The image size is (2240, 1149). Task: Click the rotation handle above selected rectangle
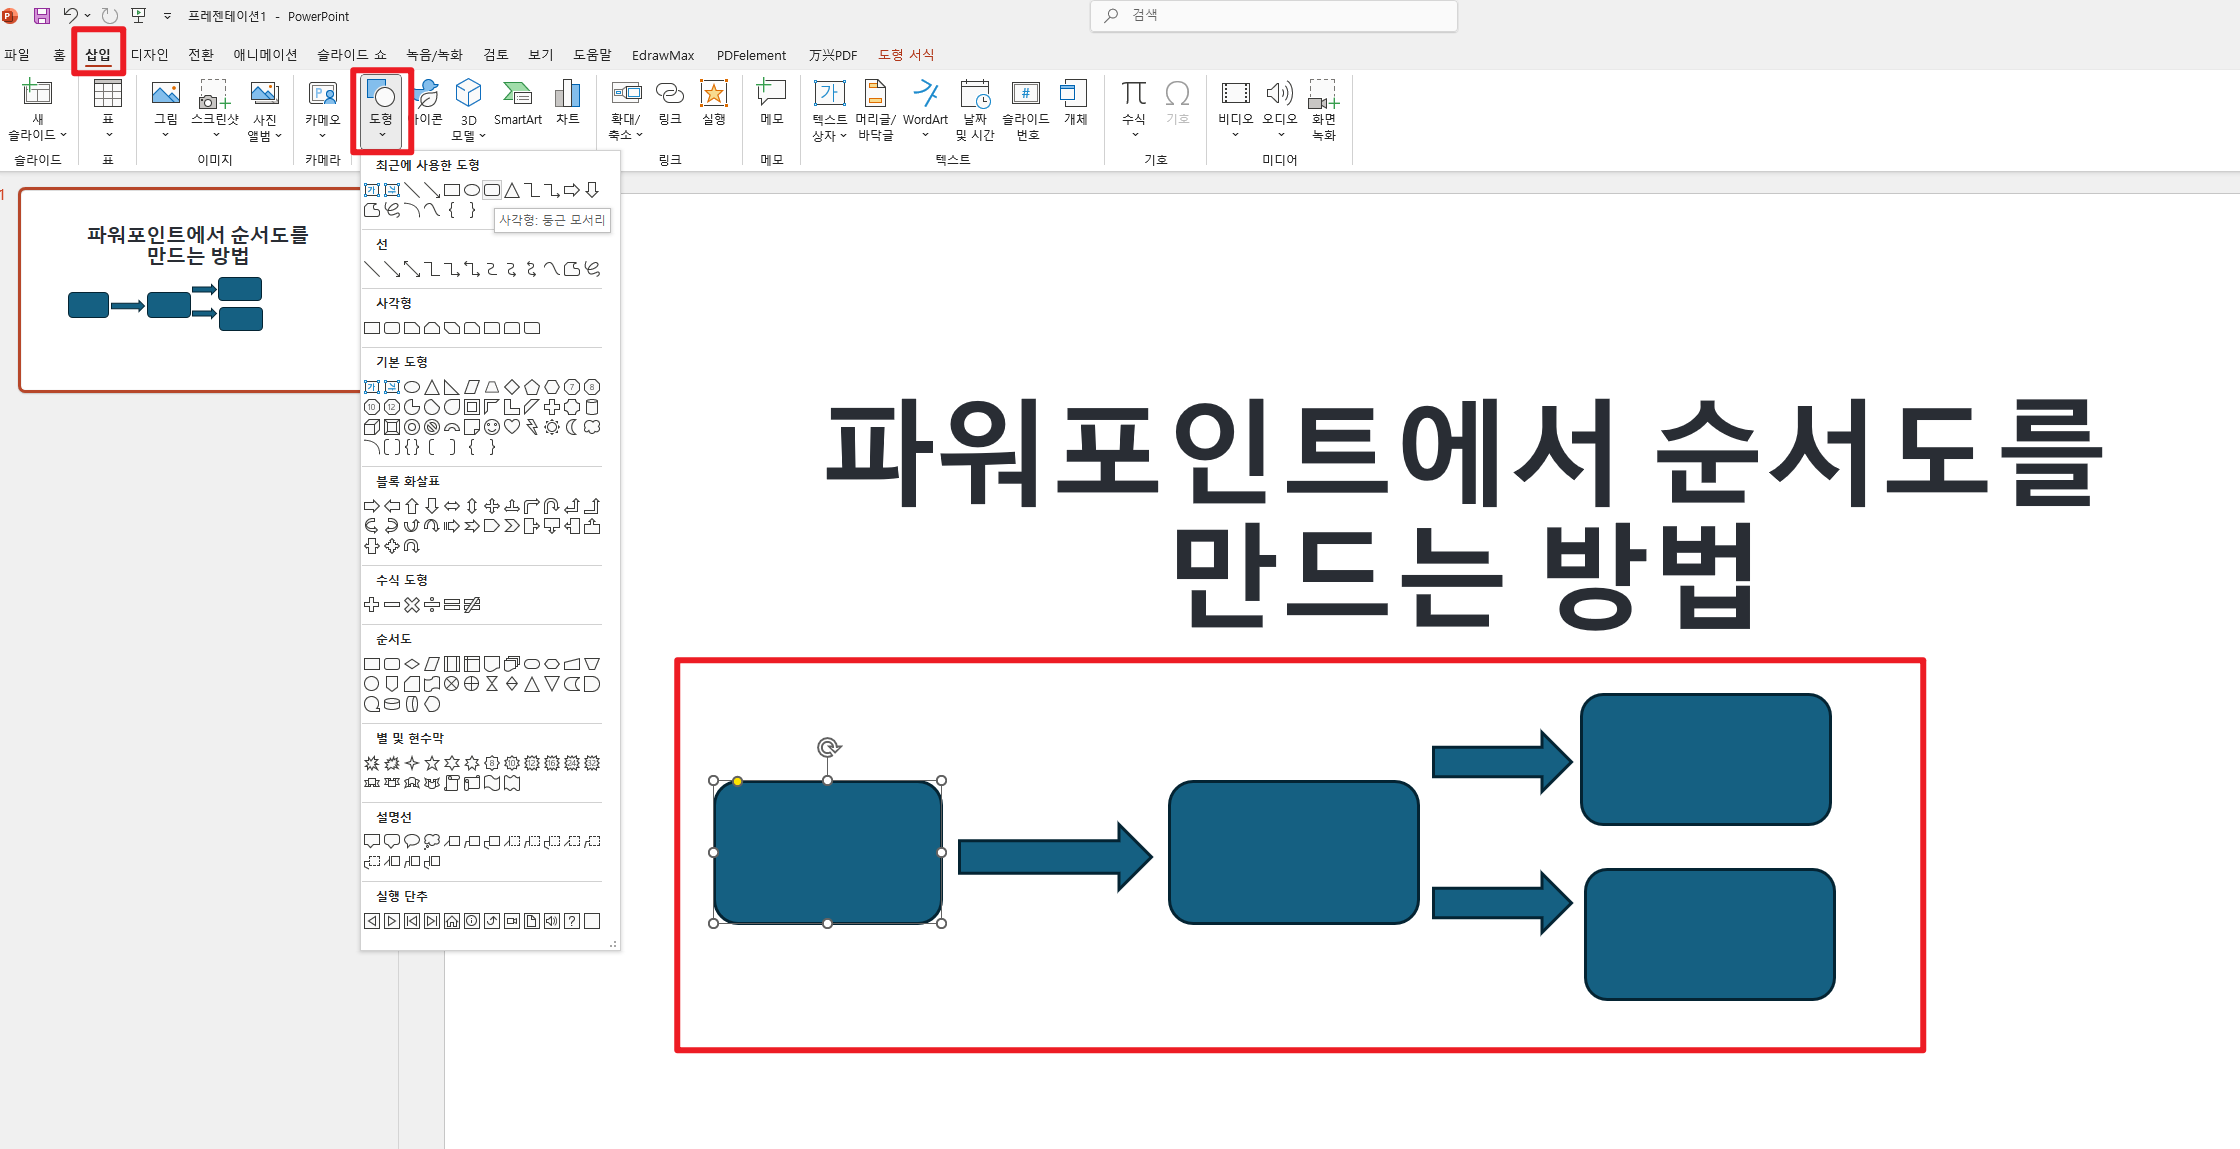828,747
